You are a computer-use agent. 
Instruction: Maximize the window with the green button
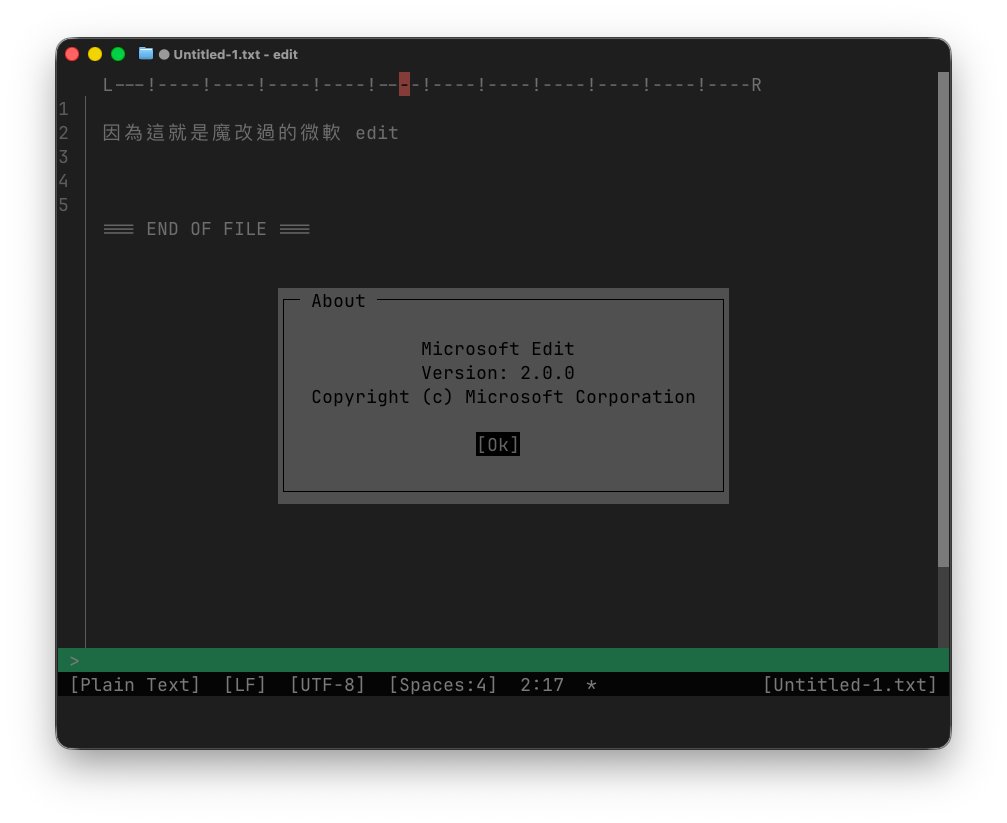118,54
